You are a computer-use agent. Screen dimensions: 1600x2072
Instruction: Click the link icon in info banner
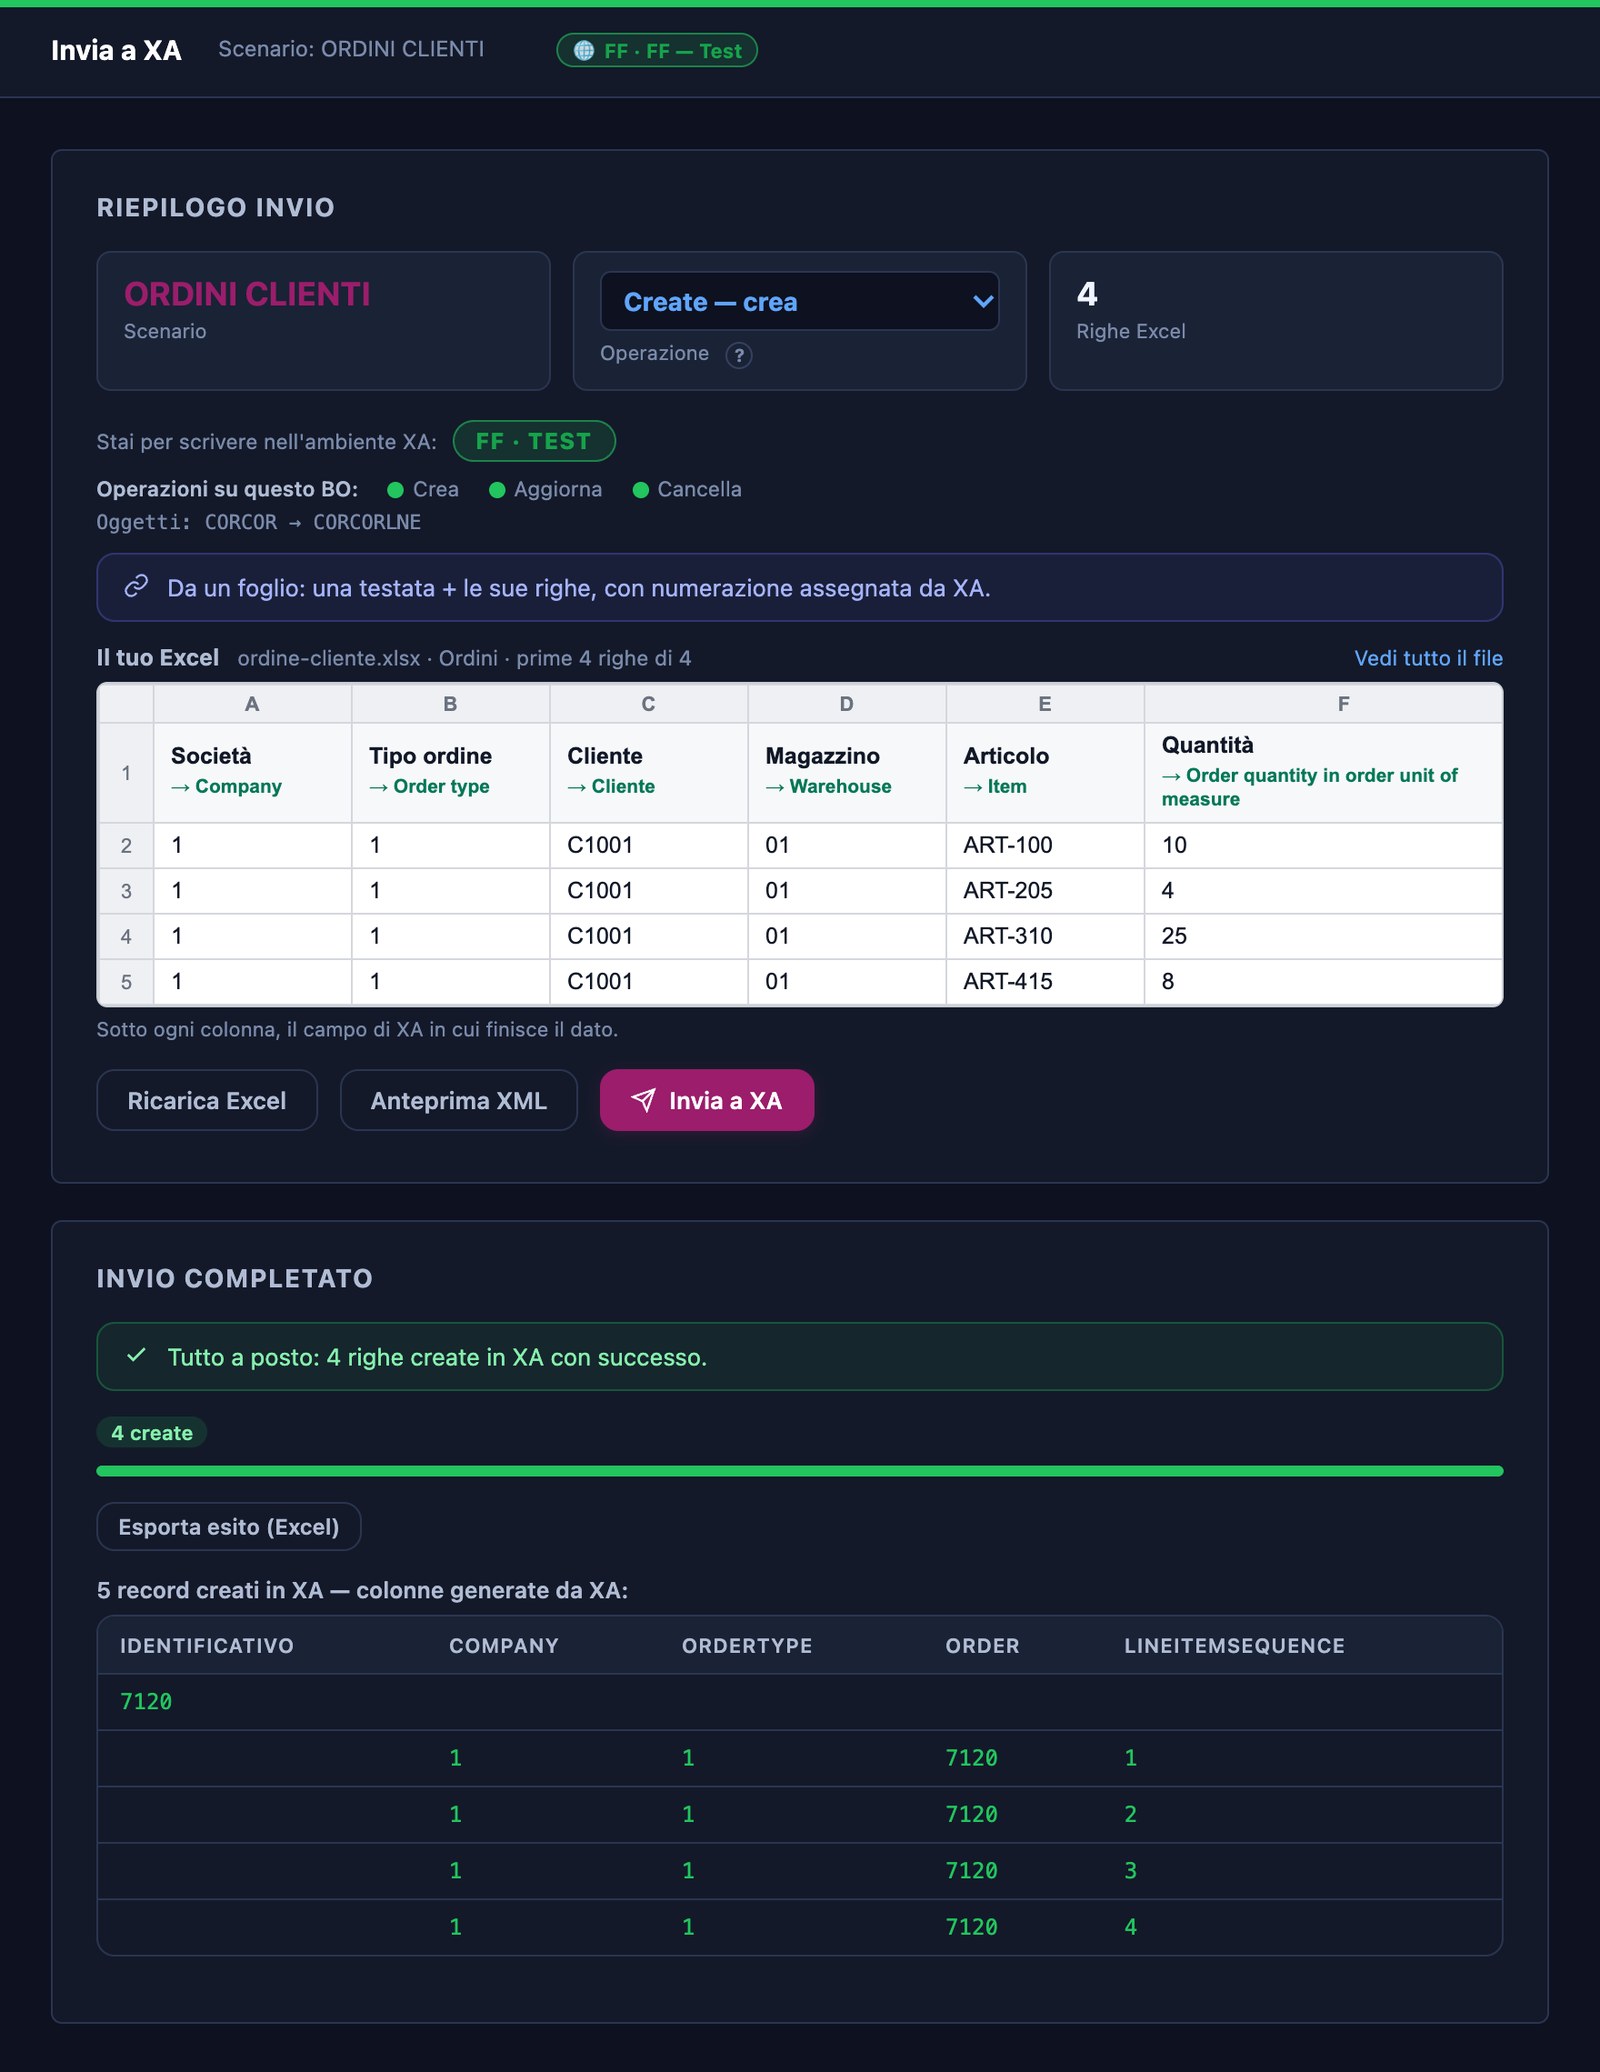coord(137,587)
